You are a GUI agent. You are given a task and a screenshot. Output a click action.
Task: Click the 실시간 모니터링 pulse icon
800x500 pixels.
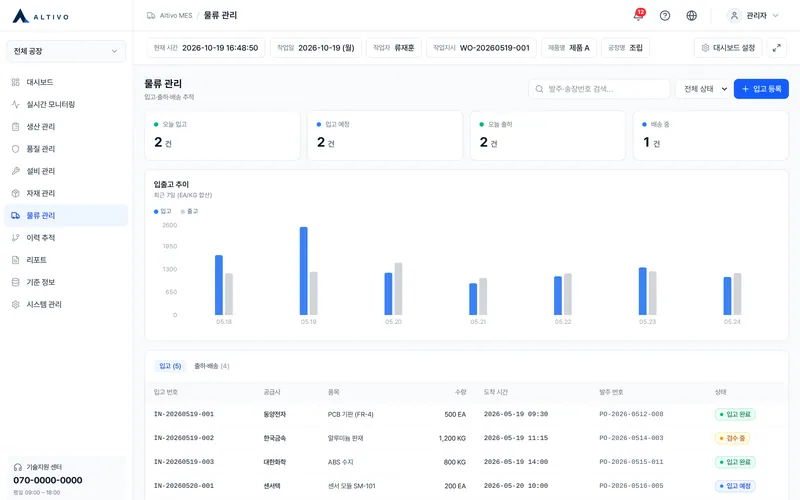[x=16, y=104]
